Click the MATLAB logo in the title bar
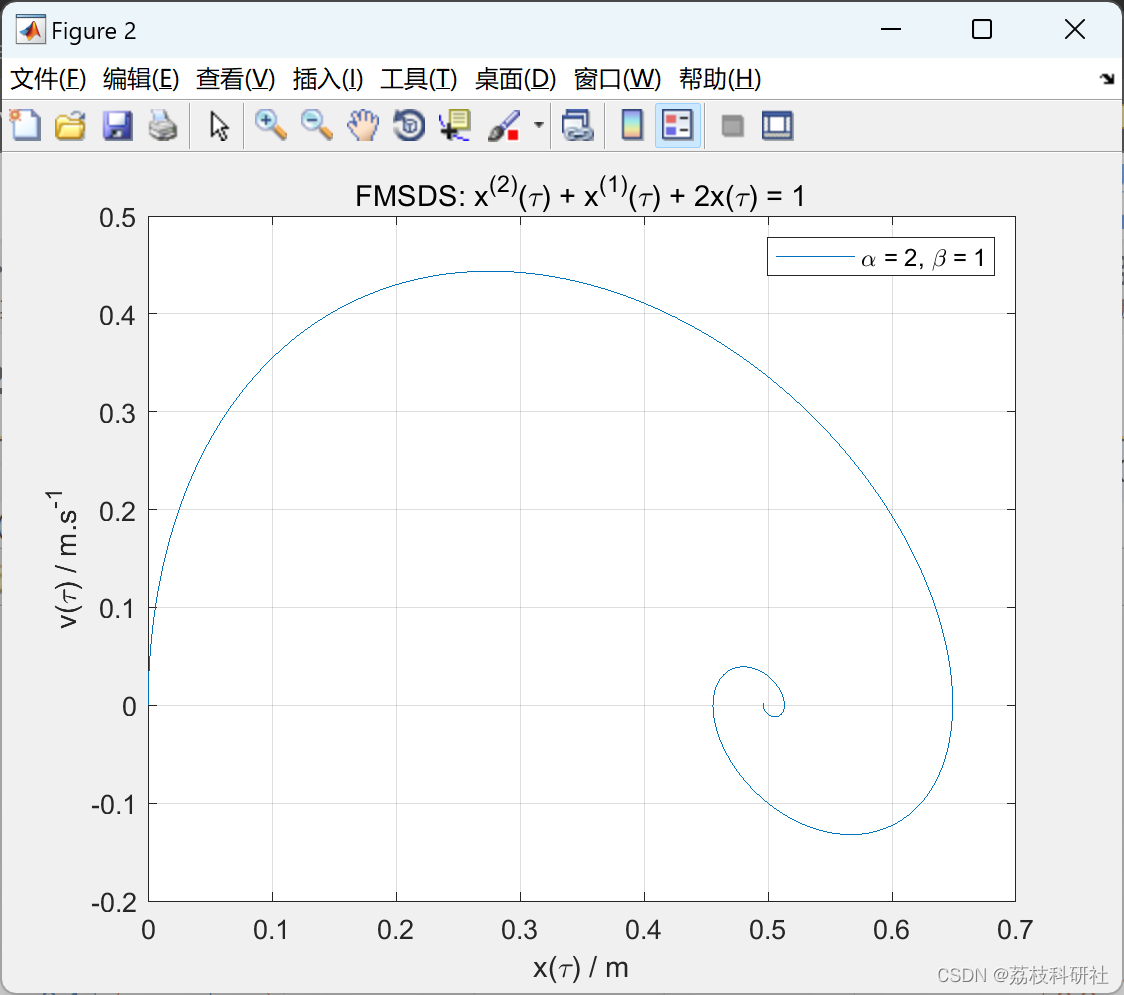The height and width of the screenshot is (995, 1124). [31, 29]
